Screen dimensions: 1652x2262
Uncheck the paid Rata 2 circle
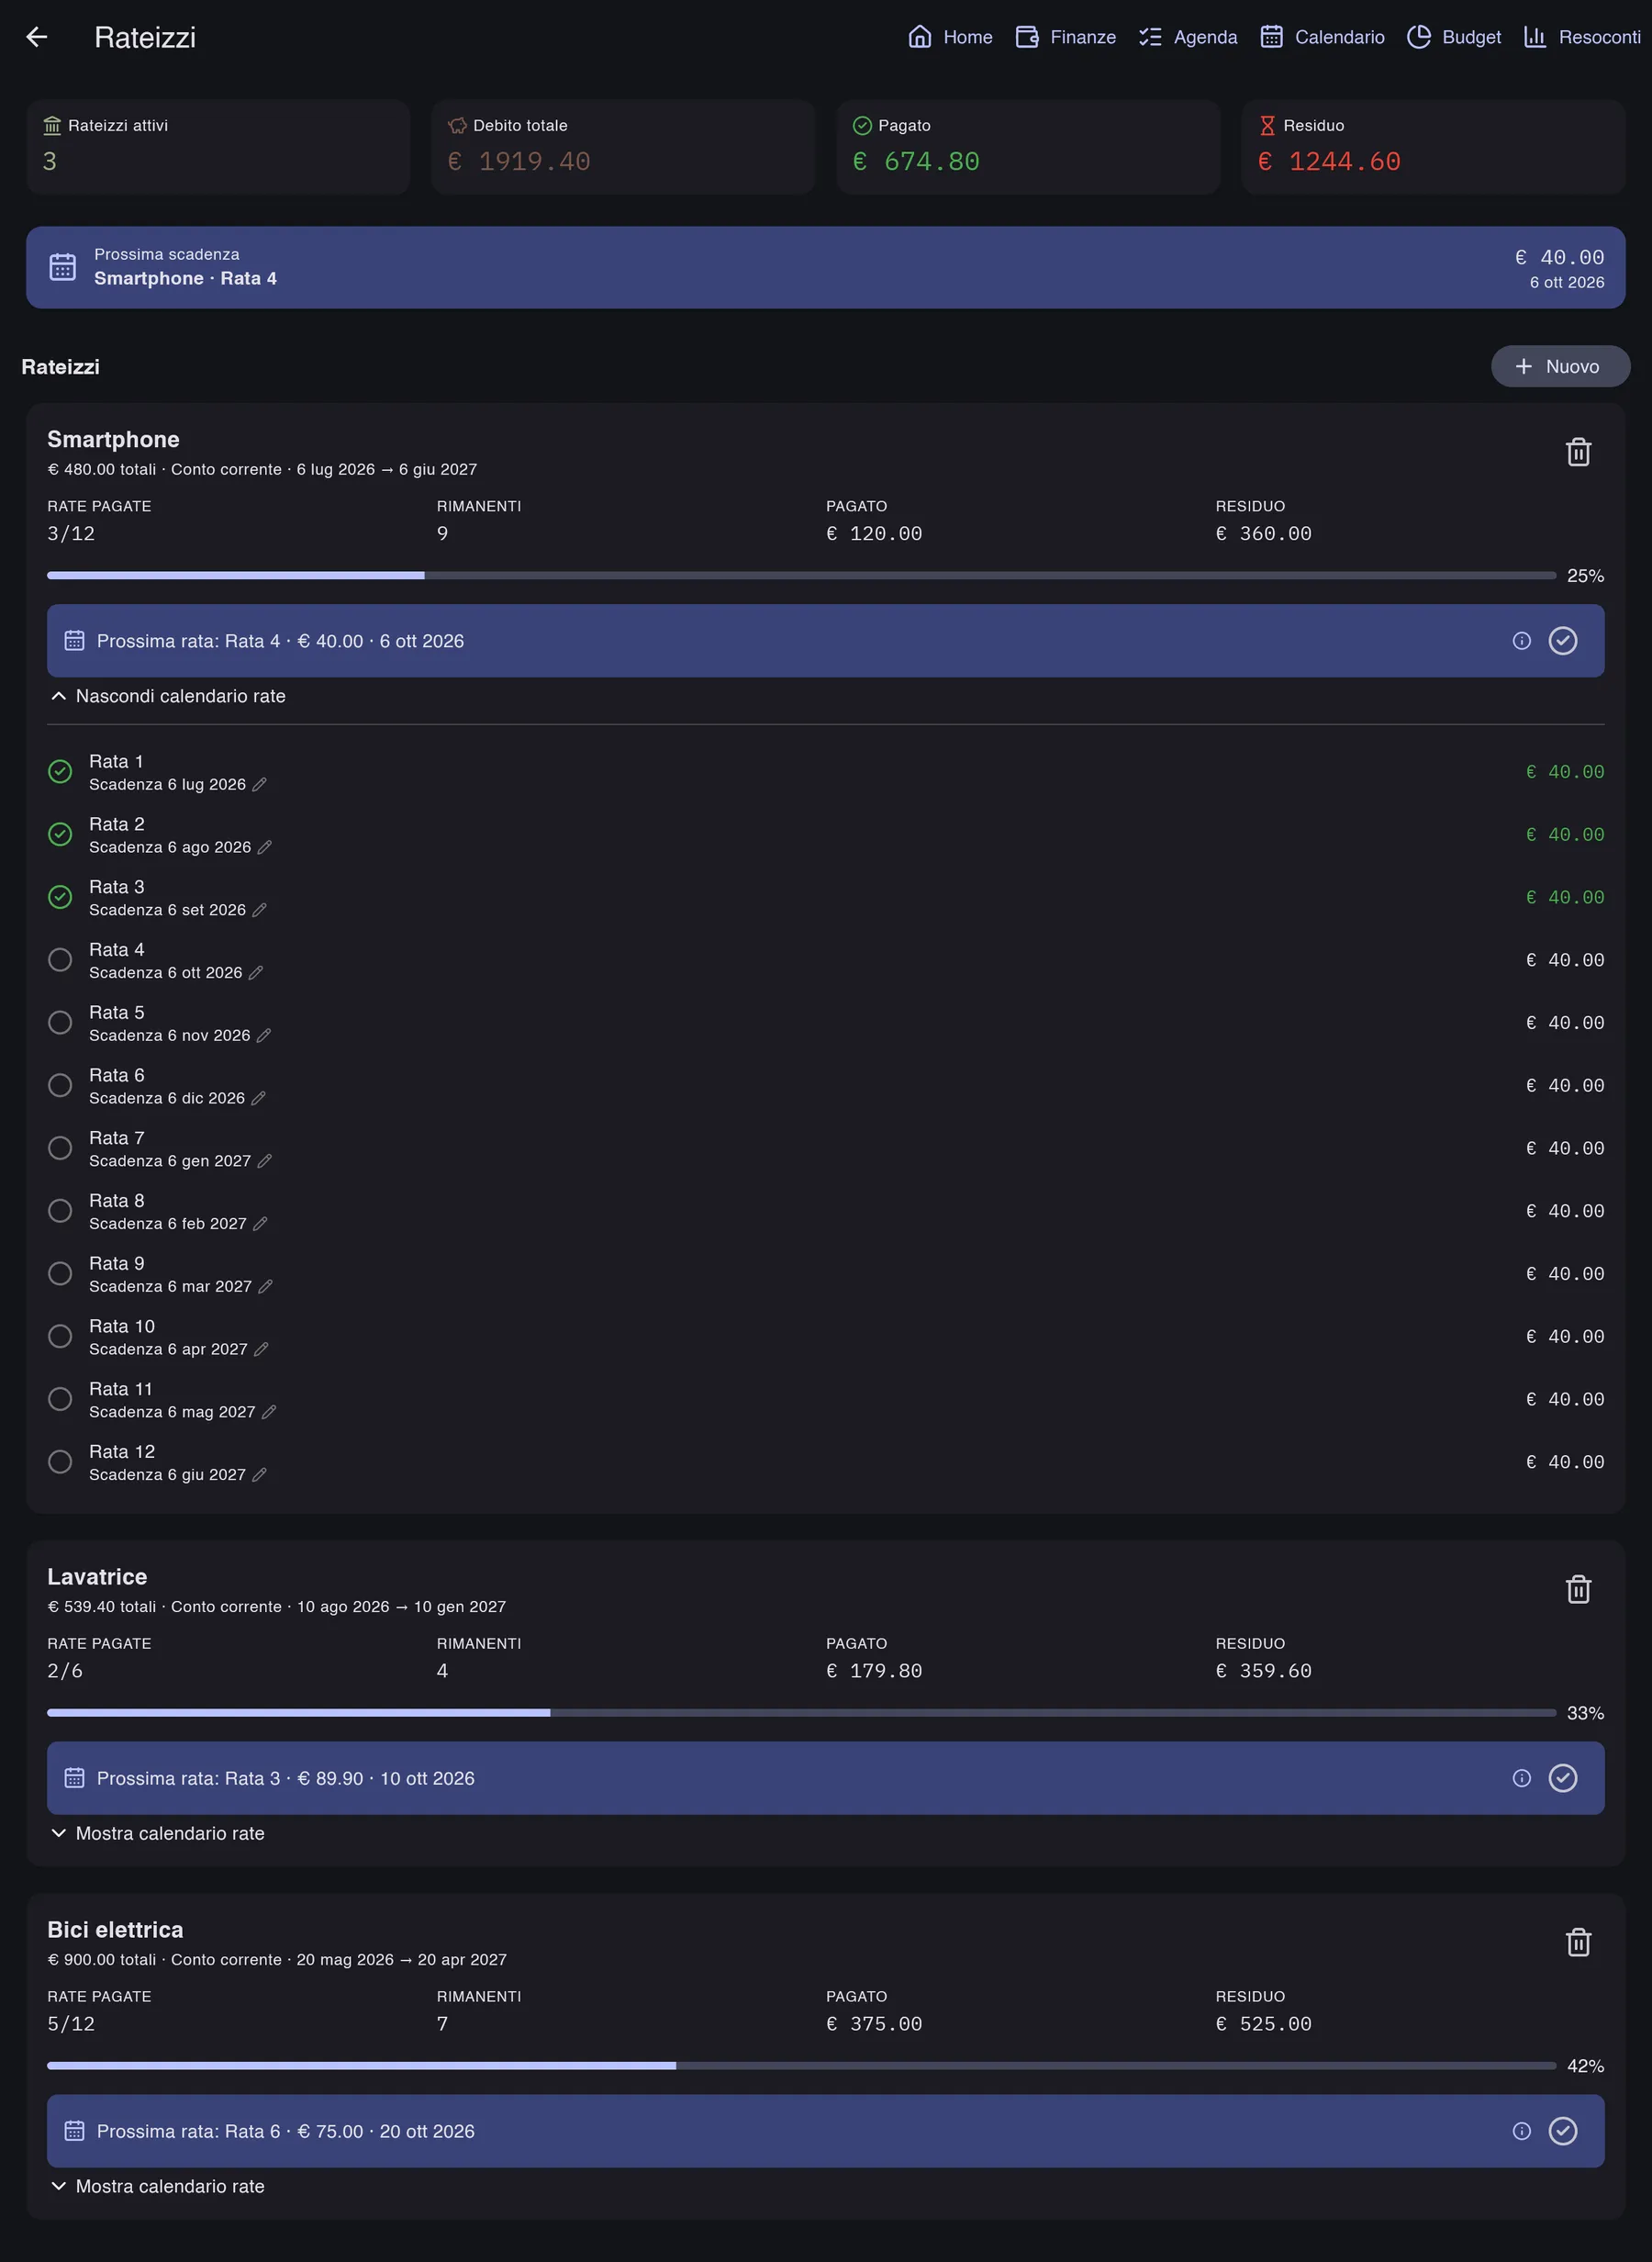pos(60,834)
